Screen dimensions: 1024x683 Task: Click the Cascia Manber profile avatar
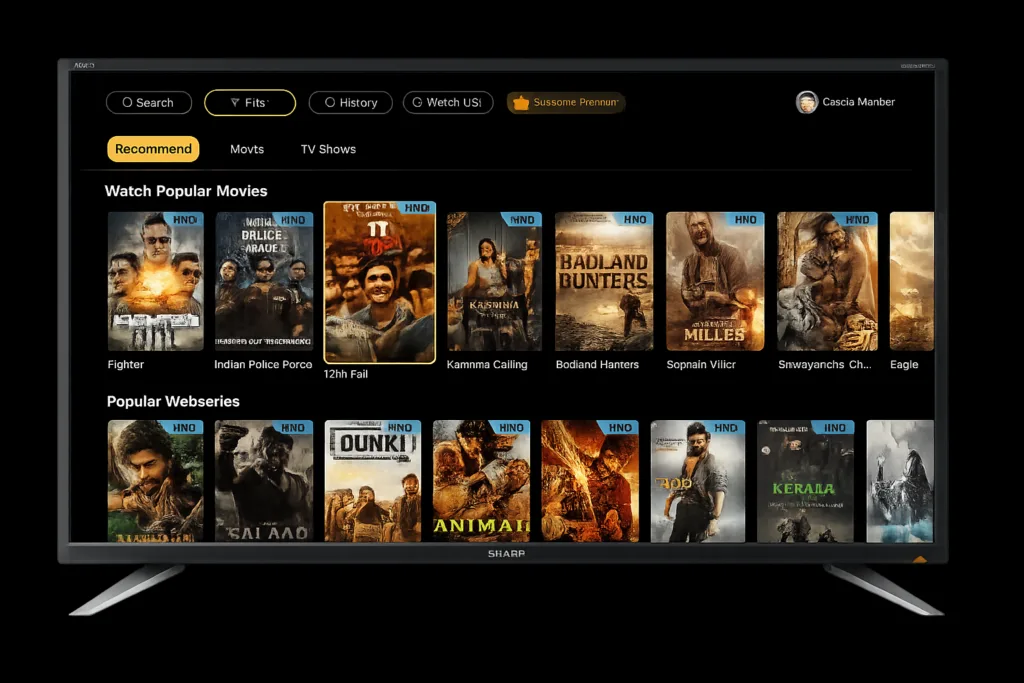[807, 102]
